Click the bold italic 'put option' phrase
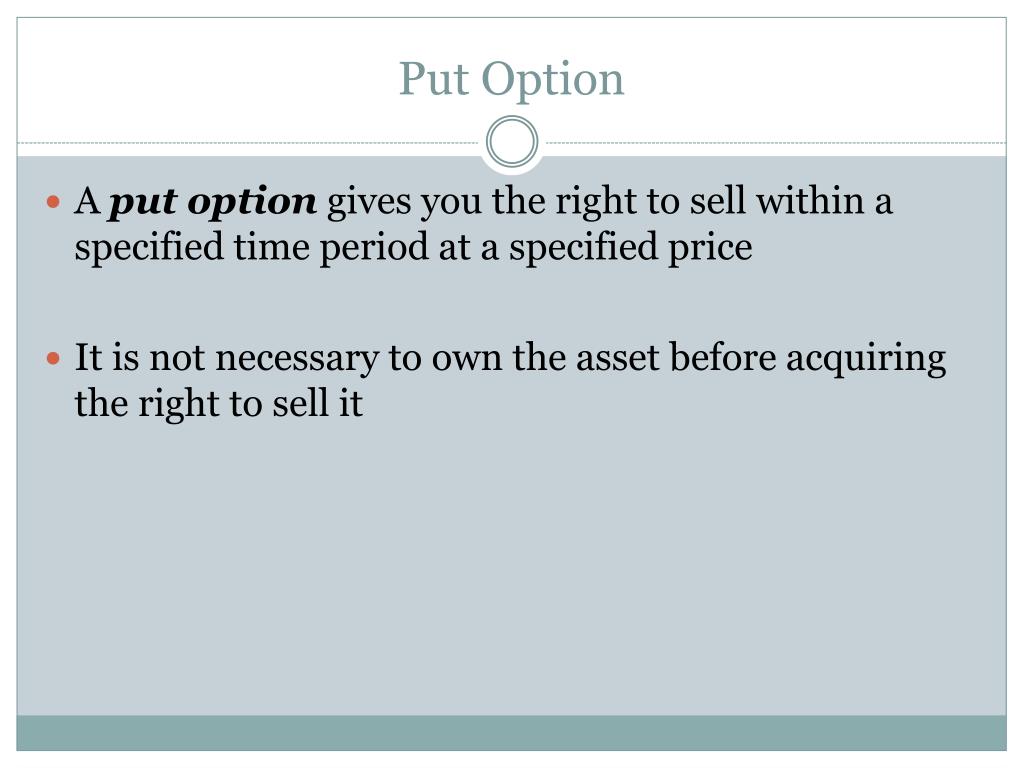 tap(213, 202)
